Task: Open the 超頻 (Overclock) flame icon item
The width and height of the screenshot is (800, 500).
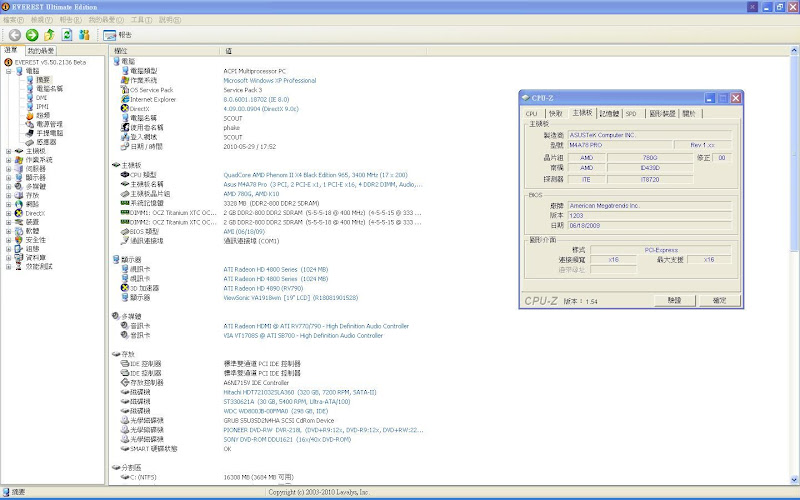Action: click(x=30, y=115)
